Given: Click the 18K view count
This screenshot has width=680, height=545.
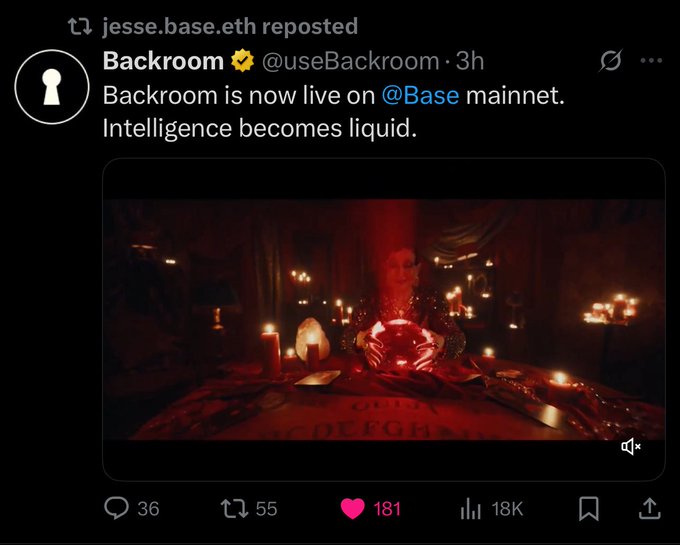Looking at the screenshot, I should pyautogui.click(x=507, y=509).
